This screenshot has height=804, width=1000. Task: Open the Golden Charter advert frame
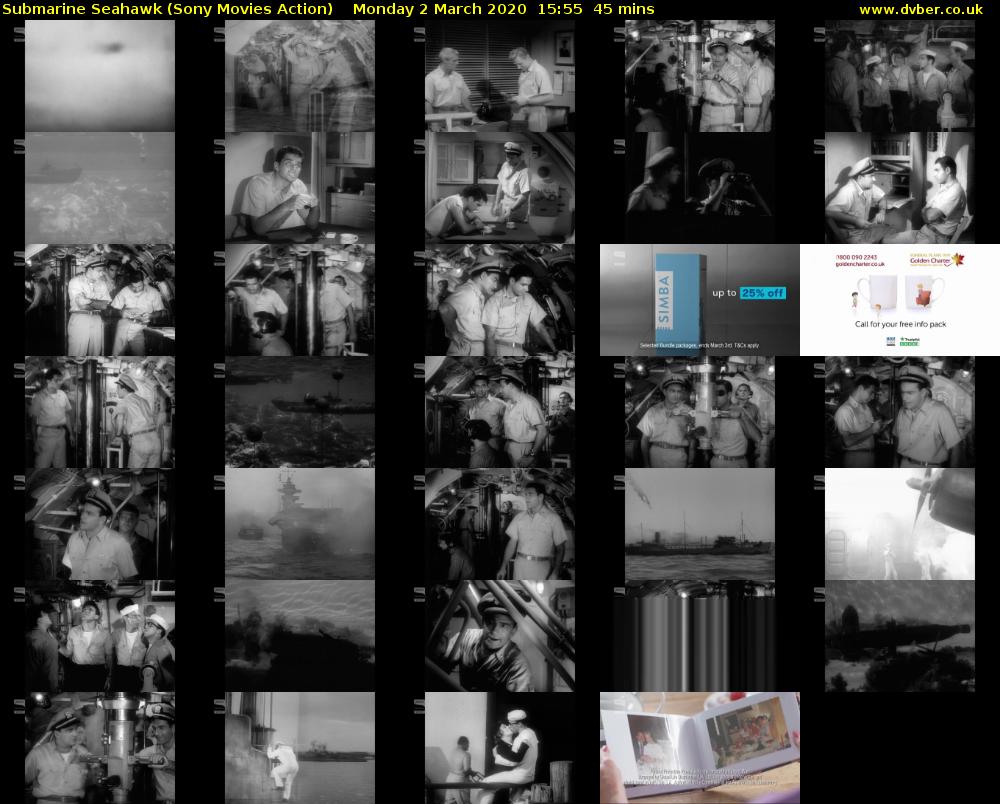pos(900,300)
